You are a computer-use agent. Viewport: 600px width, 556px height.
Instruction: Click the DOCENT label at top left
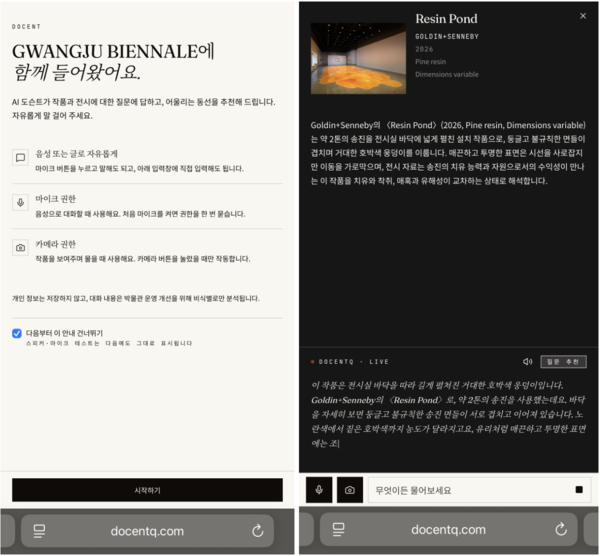click(x=26, y=26)
